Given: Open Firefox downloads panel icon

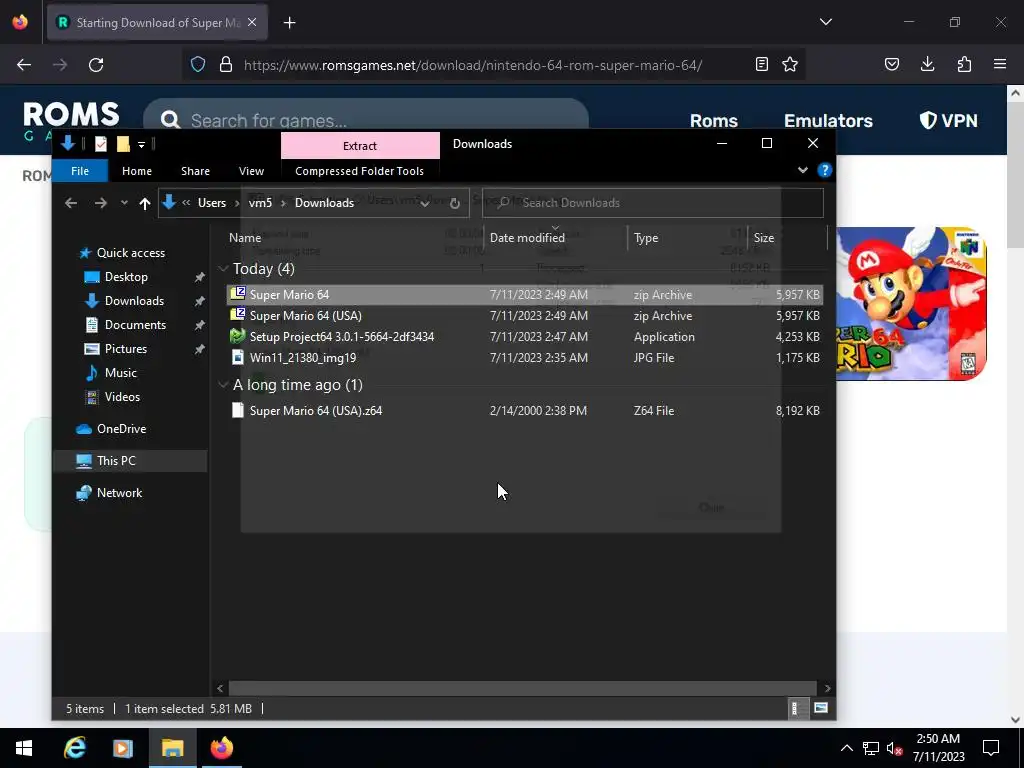Looking at the screenshot, I should point(927,64).
